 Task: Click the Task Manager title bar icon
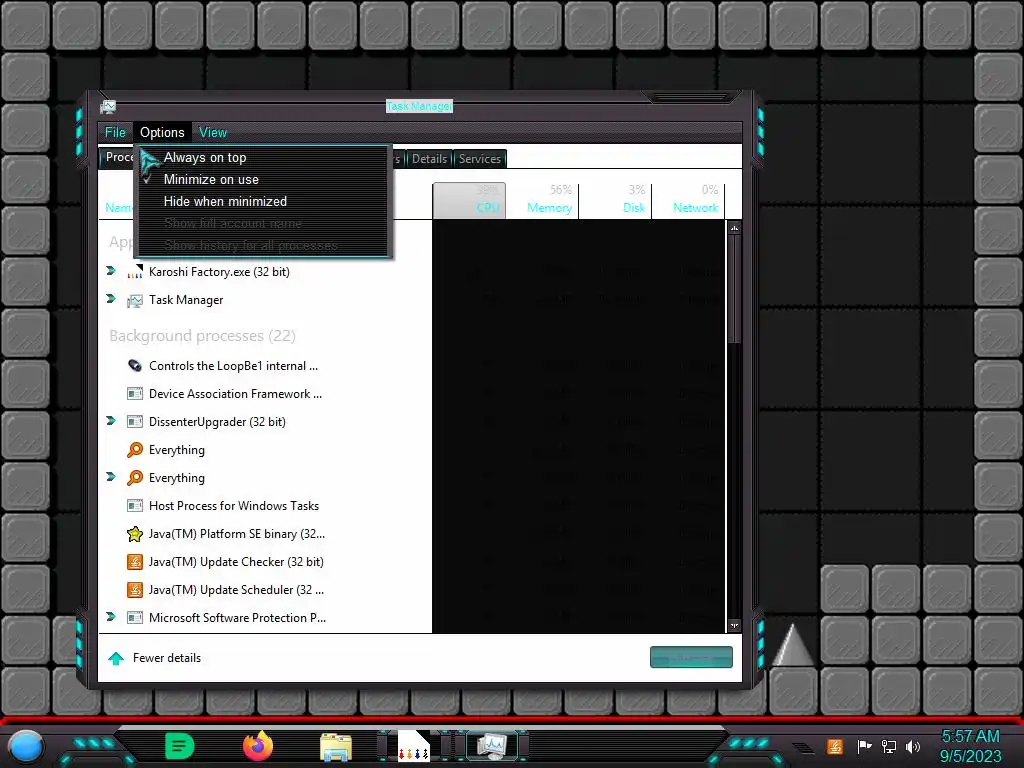point(108,106)
